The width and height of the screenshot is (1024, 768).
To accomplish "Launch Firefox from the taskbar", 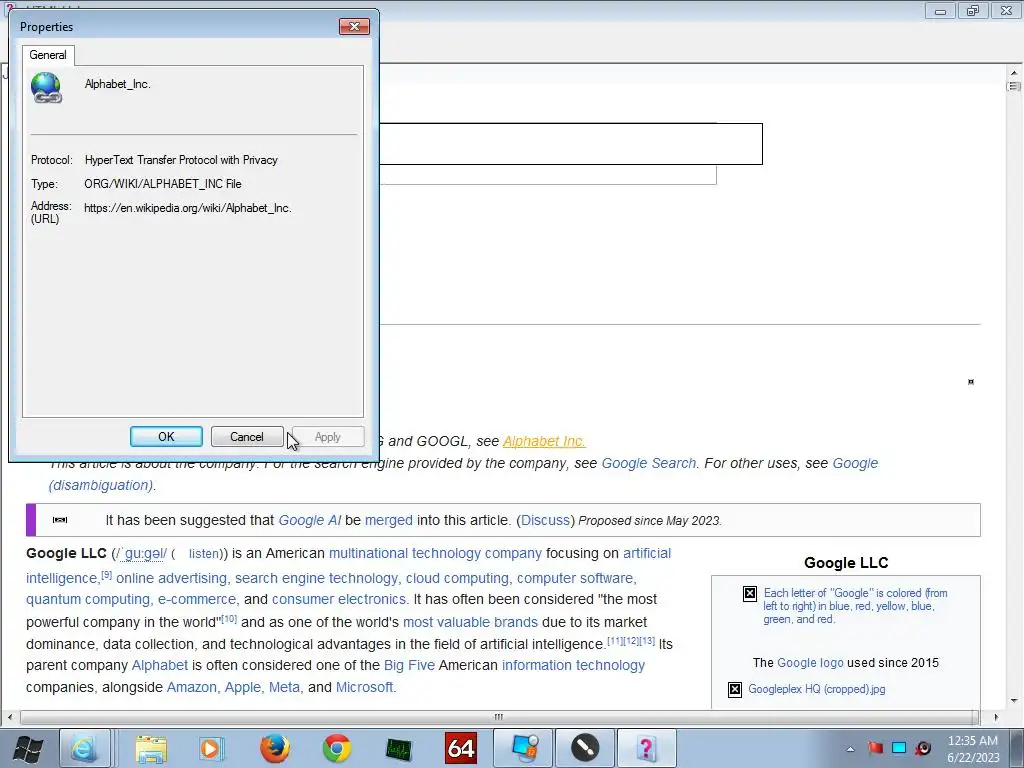I will pyautogui.click(x=274, y=748).
